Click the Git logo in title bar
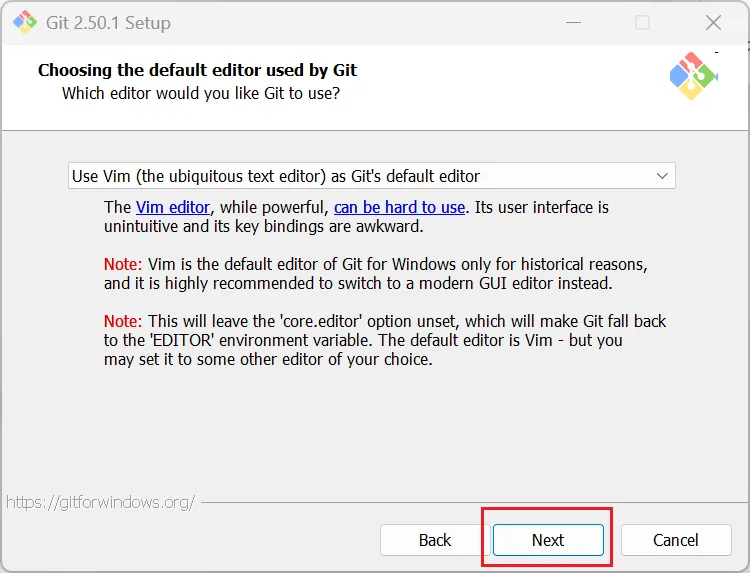This screenshot has height=573, width=750. tap(24, 22)
